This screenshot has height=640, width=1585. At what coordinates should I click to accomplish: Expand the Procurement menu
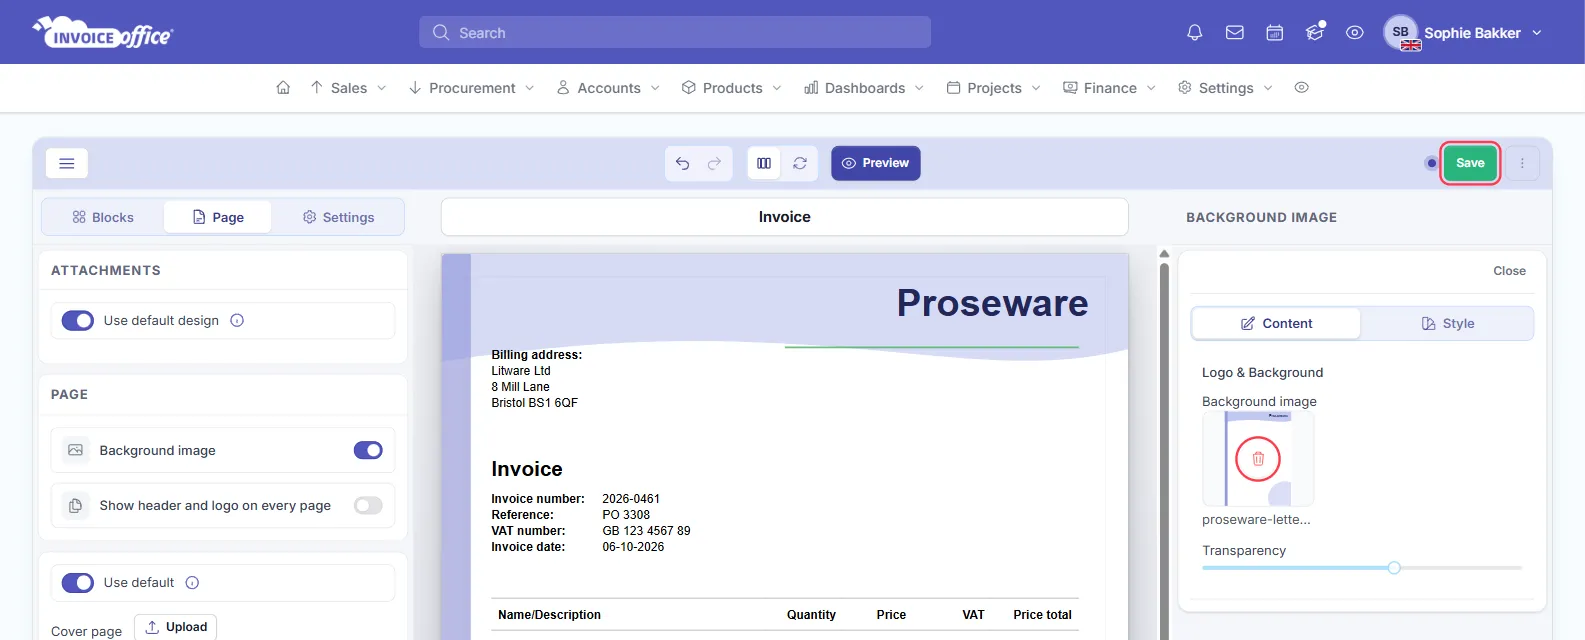pyautogui.click(x=471, y=88)
